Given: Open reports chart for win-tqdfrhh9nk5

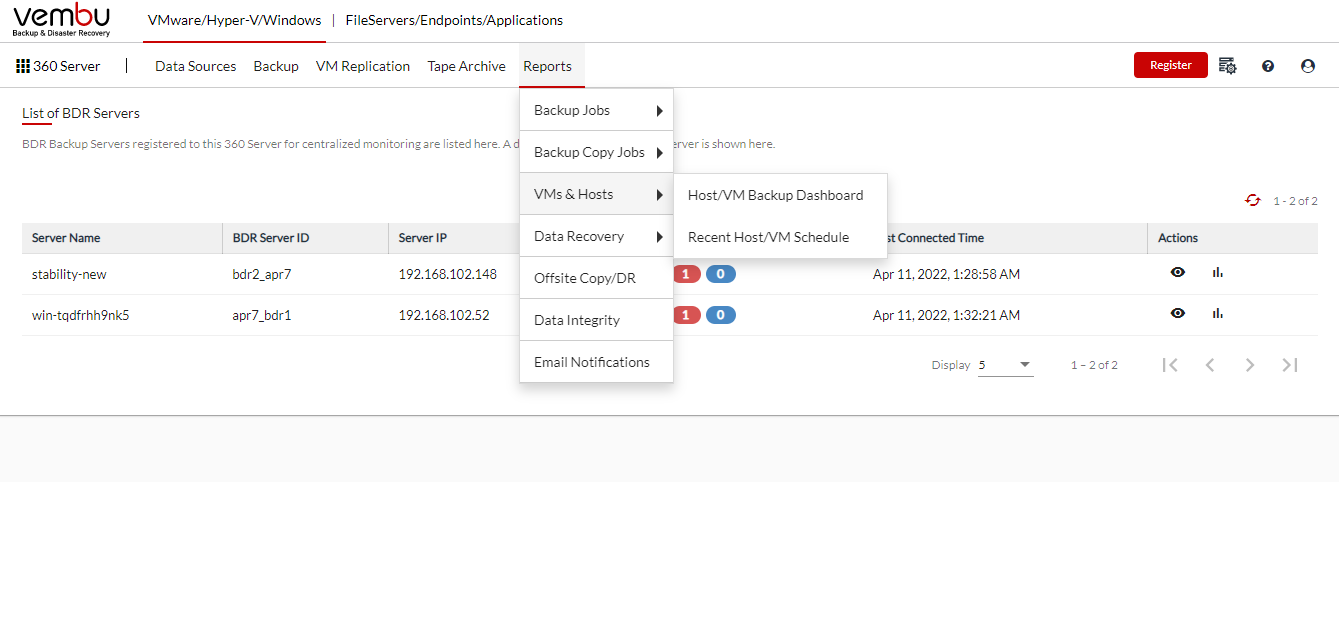Looking at the screenshot, I should (x=1217, y=313).
